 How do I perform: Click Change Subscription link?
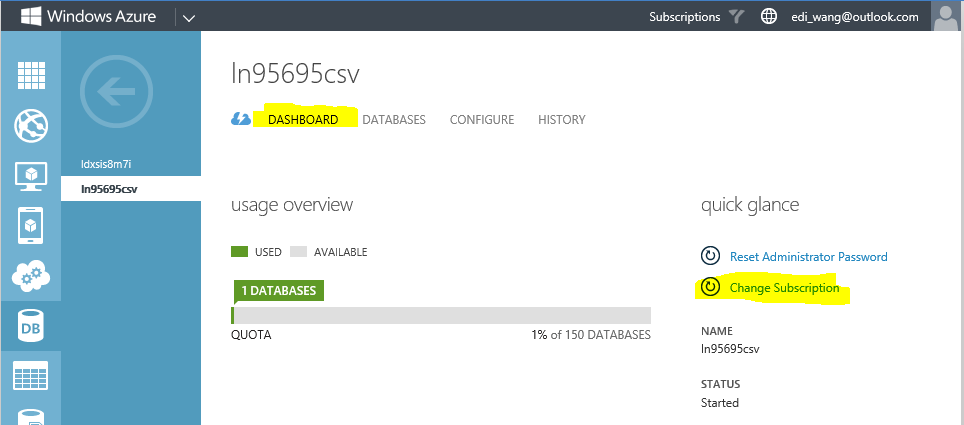(784, 288)
